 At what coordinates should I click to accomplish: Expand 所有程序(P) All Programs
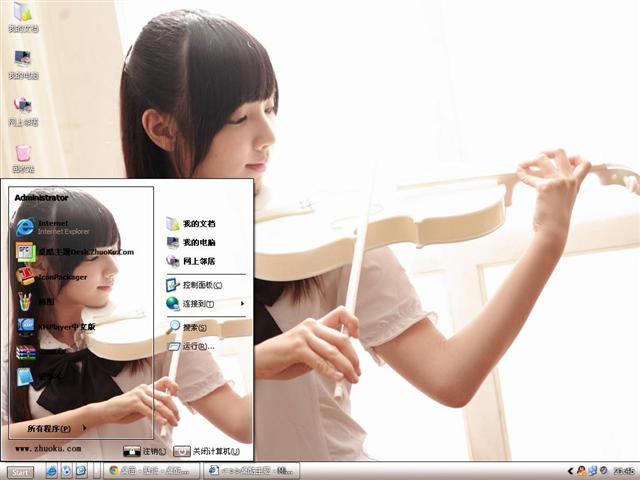[56, 428]
